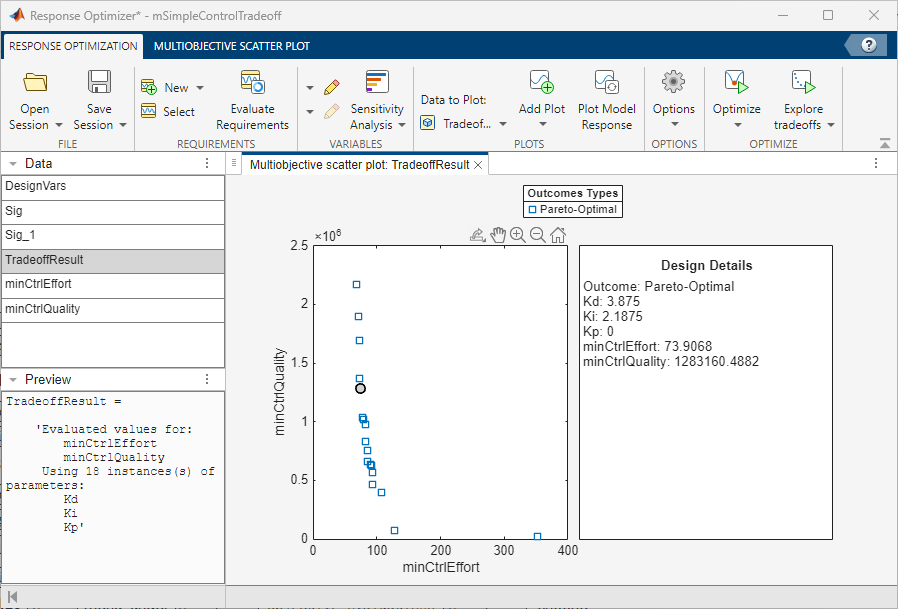
Task: Click the zoom in magnifier on plot
Action: click(x=518, y=235)
